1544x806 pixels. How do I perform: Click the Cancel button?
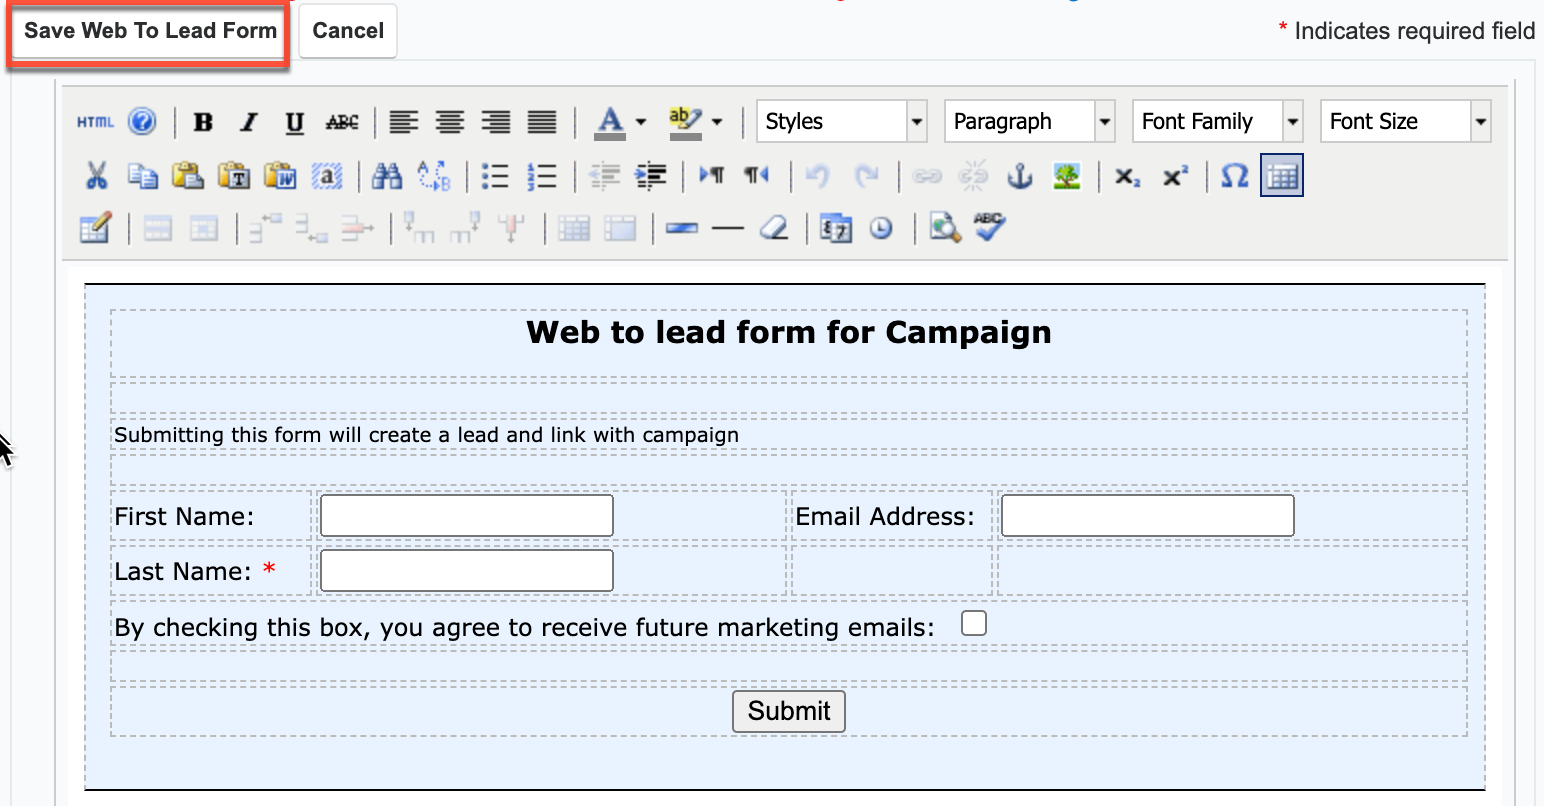click(x=348, y=30)
